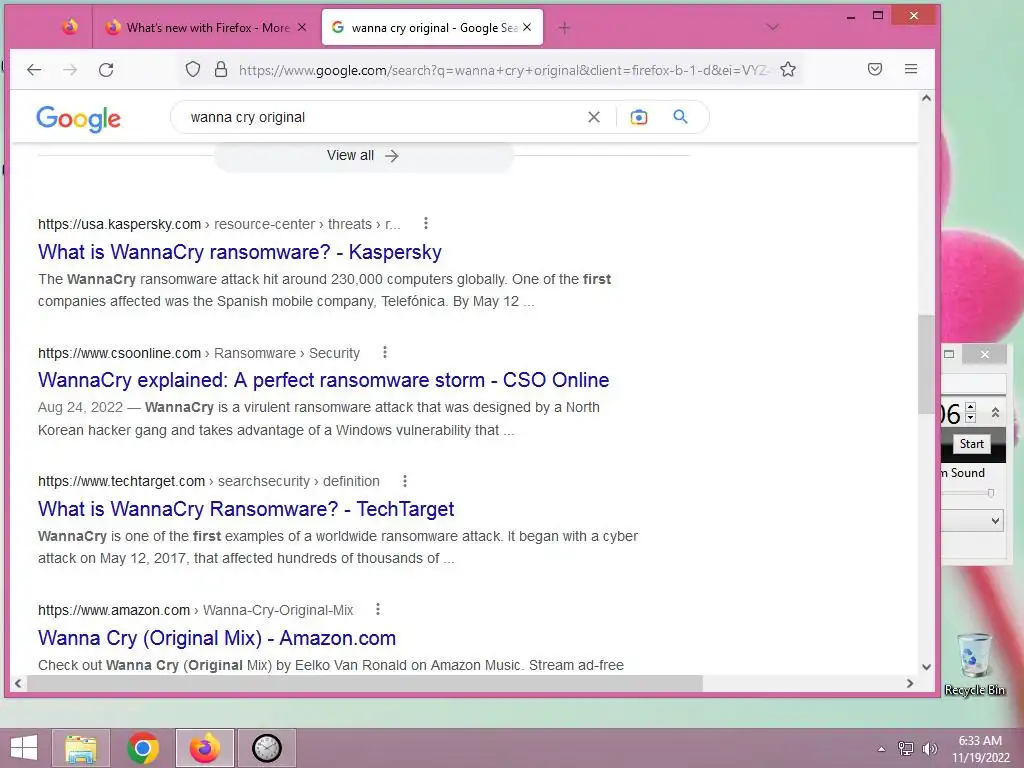The image size is (1024, 768).
Task: Open the Windows Start menu
Action: click(x=24, y=748)
